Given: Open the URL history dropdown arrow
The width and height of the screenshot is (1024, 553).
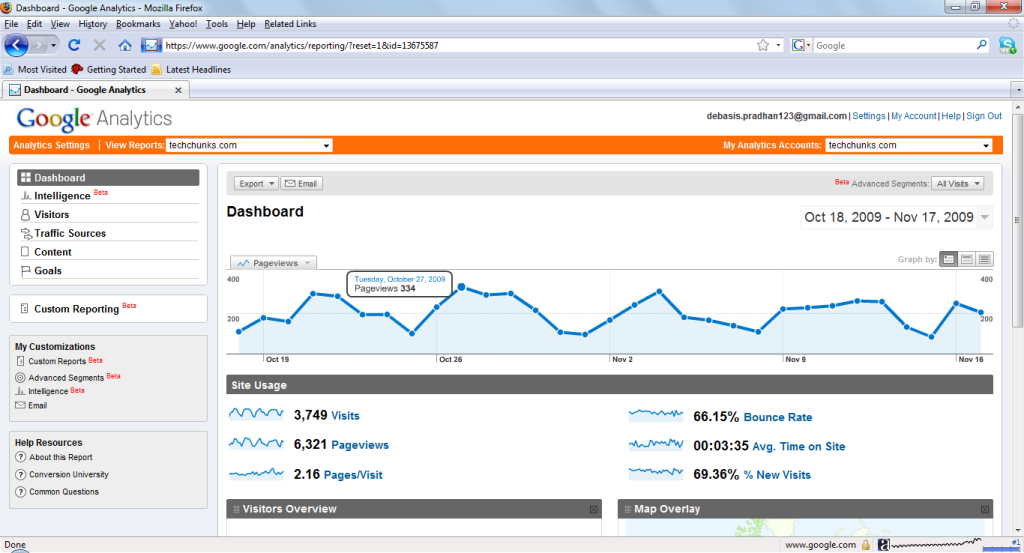Looking at the screenshot, I should 778,45.
